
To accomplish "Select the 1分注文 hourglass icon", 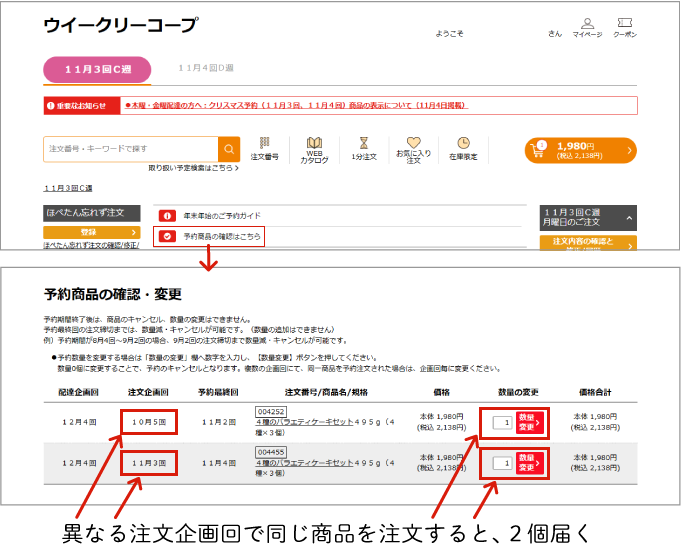I will click(364, 149).
